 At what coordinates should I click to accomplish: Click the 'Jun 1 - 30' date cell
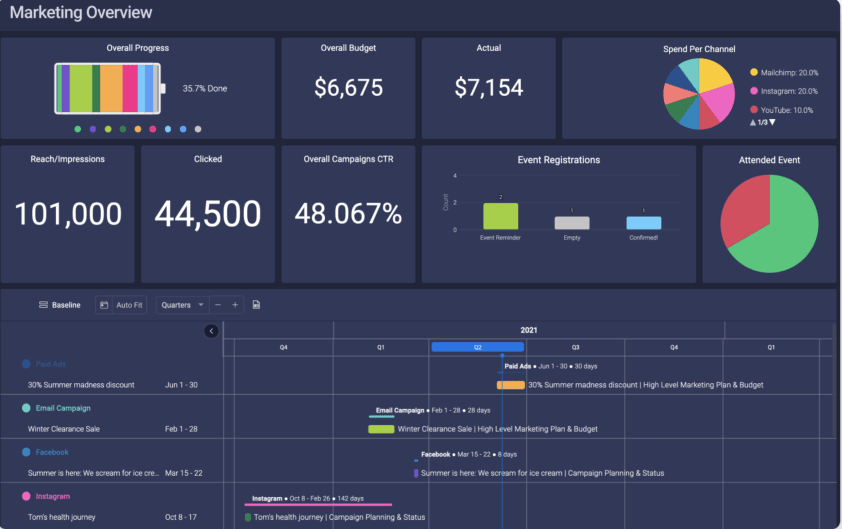(x=182, y=385)
